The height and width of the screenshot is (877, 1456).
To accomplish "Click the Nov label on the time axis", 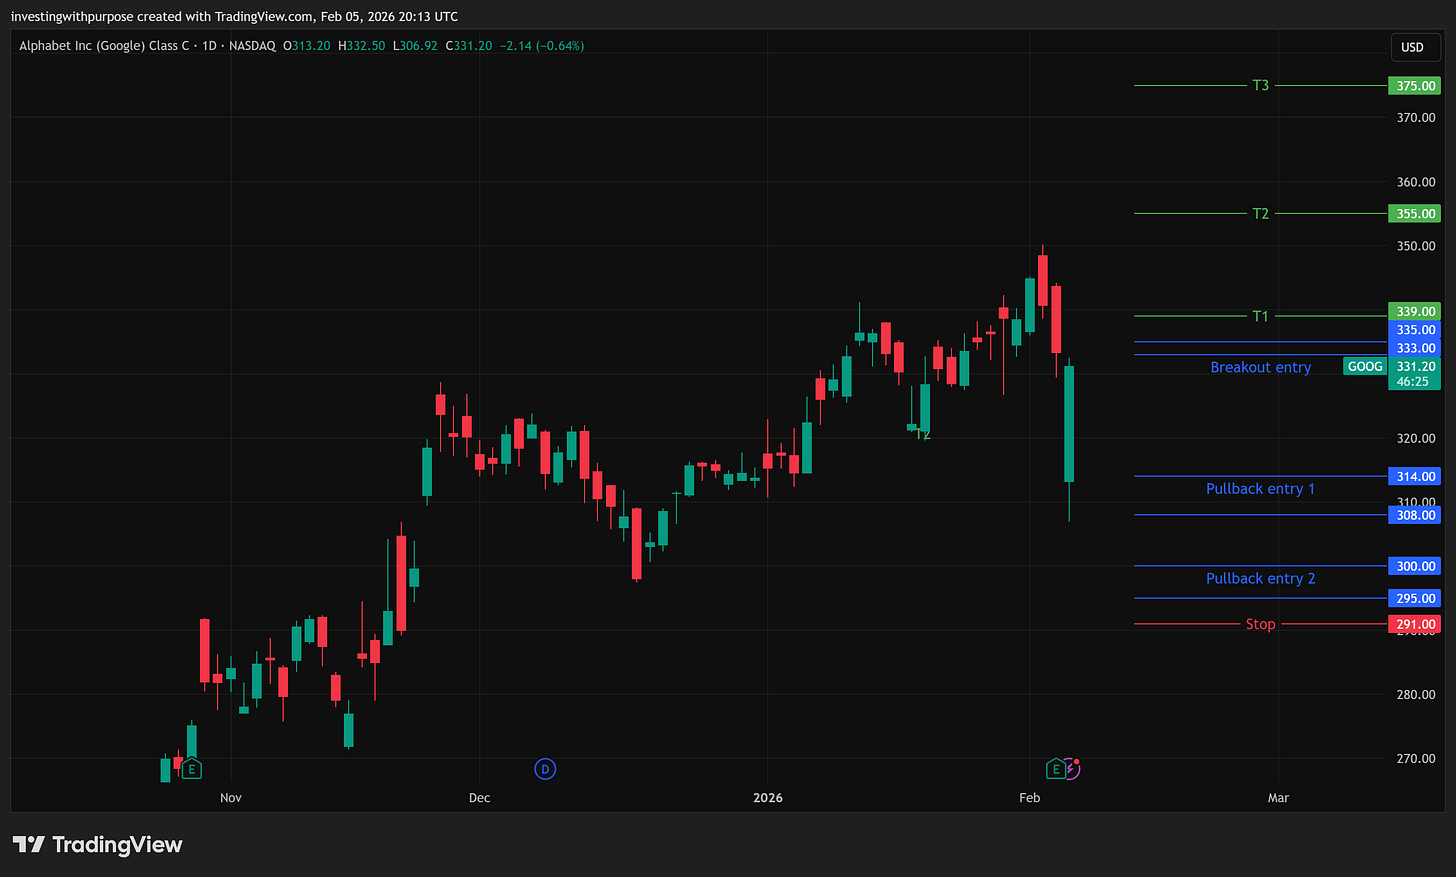I will 231,798.
